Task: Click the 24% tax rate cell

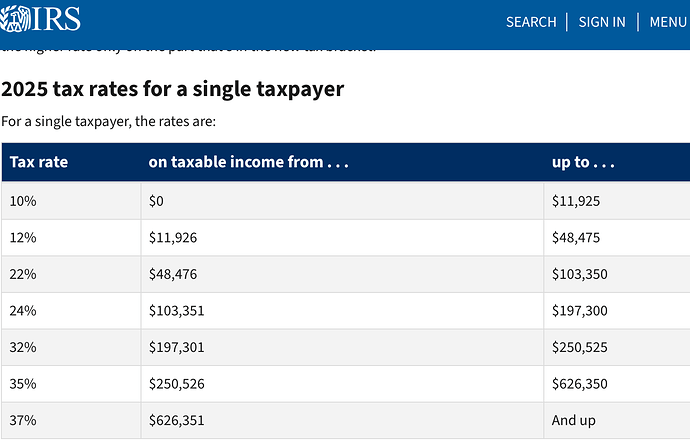Action: (71, 311)
